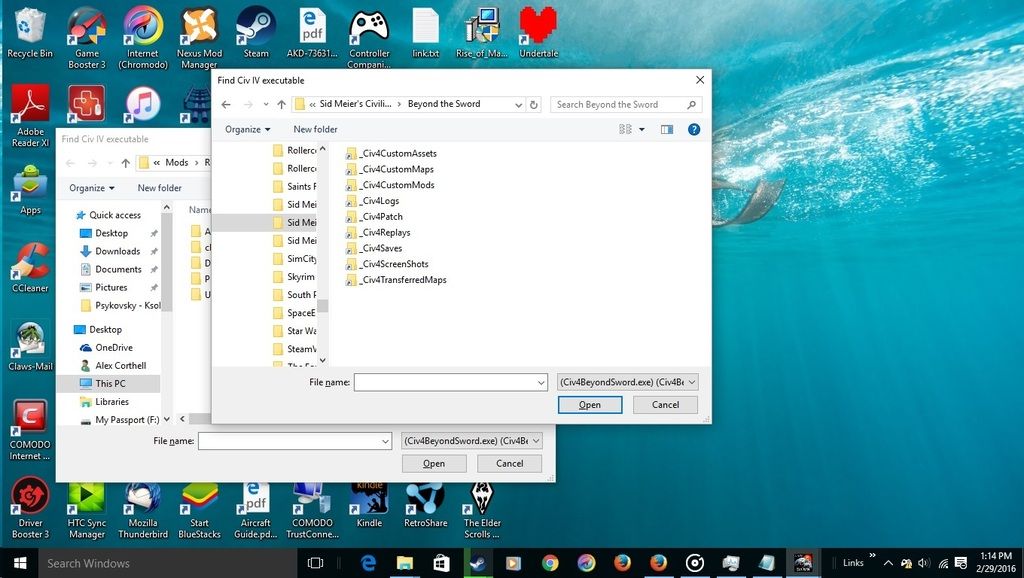This screenshot has width=1024, height=578.
Task: Open the file type filter in Mods dialog
Action: (x=472, y=441)
